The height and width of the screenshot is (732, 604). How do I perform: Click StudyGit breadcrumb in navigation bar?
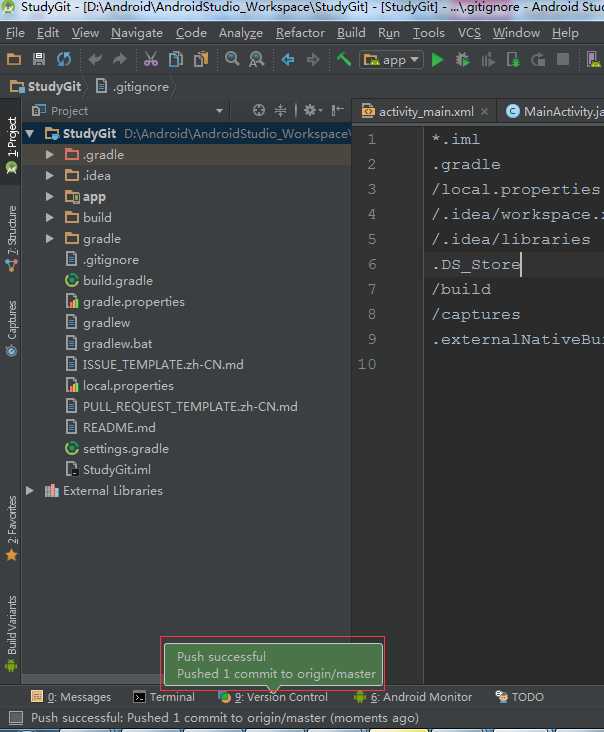tap(46, 87)
